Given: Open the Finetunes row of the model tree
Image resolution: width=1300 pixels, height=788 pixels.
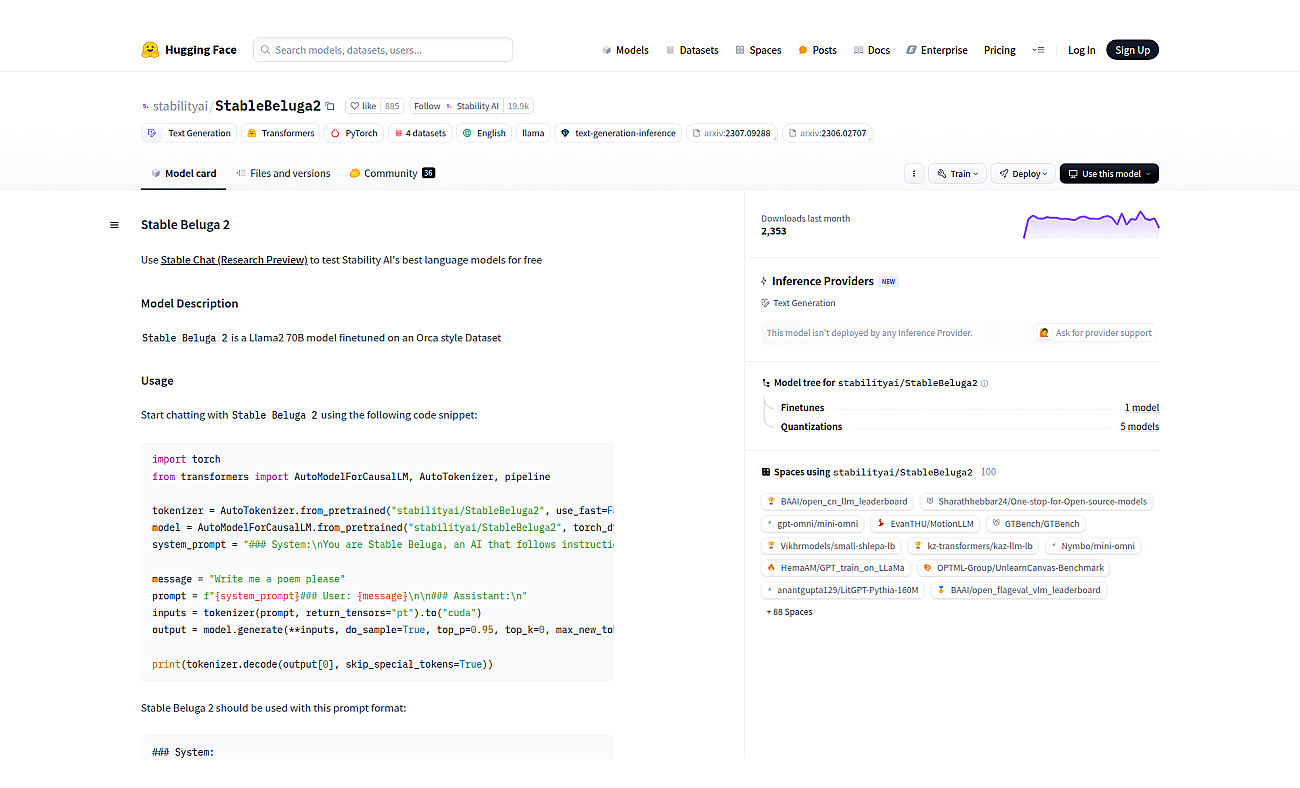Looking at the screenshot, I should tap(969, 408).
